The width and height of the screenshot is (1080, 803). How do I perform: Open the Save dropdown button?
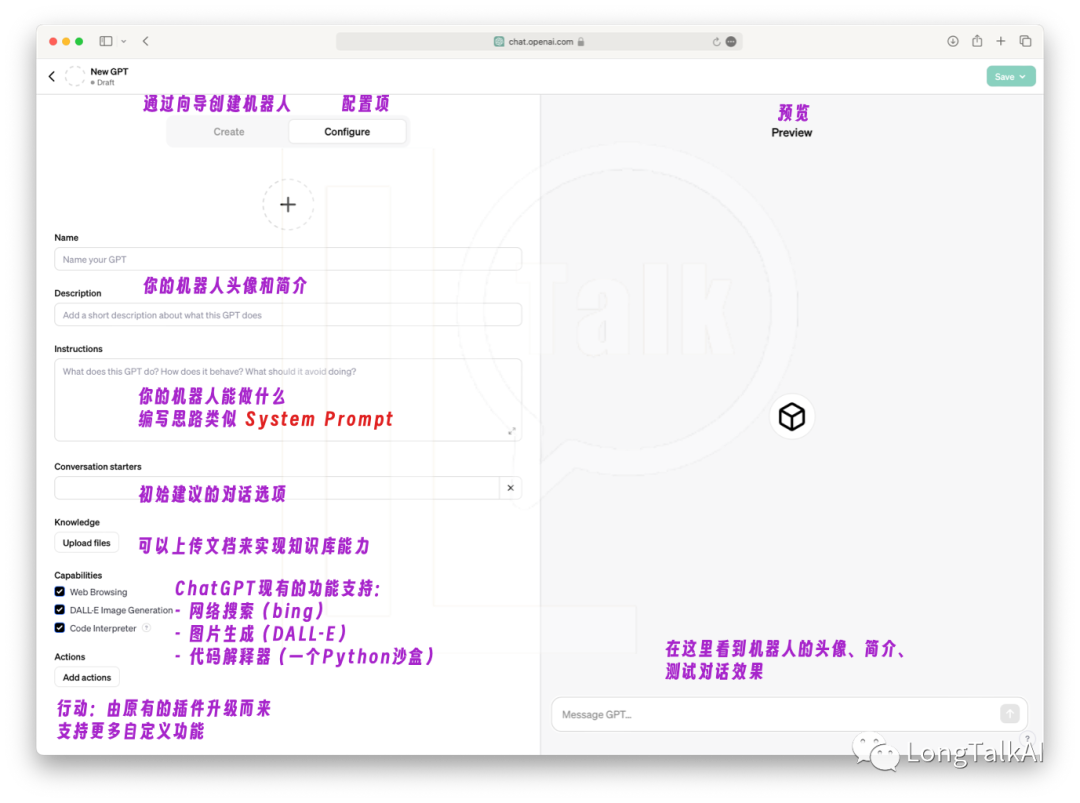(x=1010, y=76)
